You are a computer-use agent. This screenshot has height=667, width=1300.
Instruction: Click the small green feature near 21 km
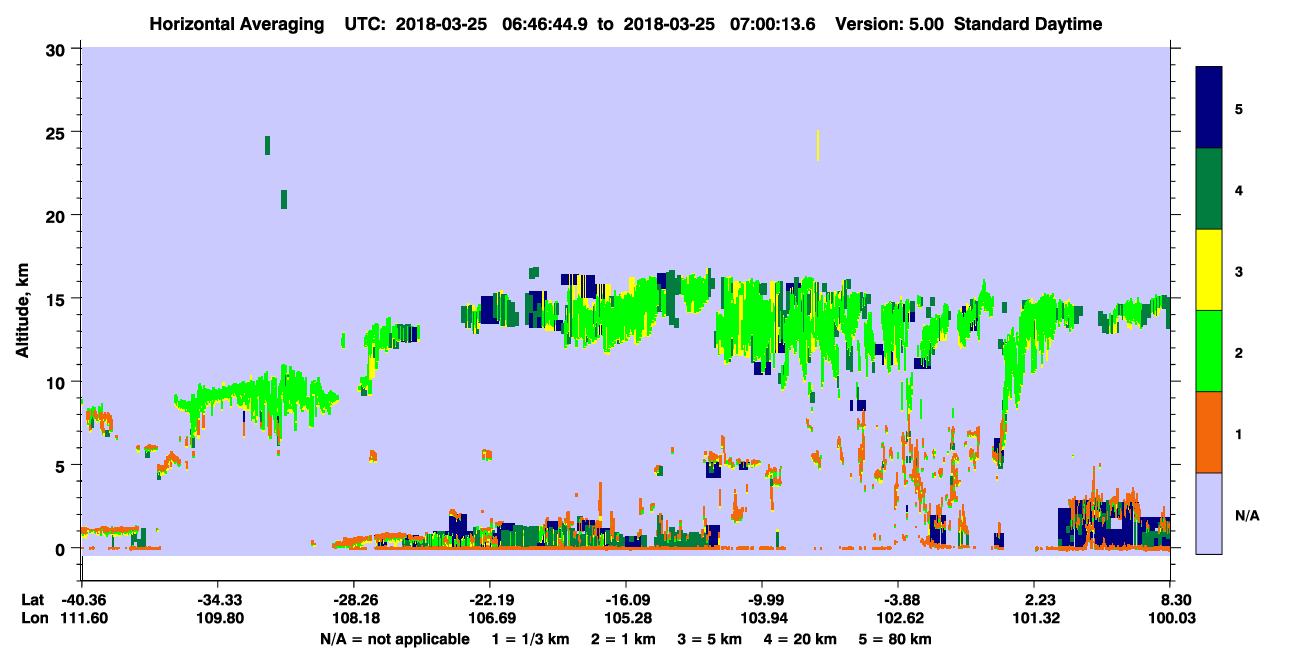(284, 199)
